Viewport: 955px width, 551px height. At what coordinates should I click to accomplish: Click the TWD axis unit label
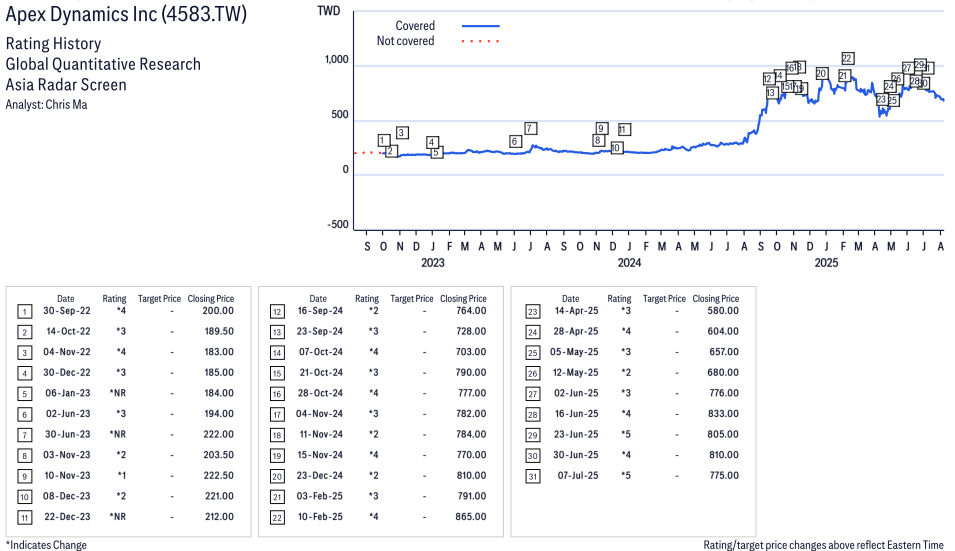click(x=328, y=11)
